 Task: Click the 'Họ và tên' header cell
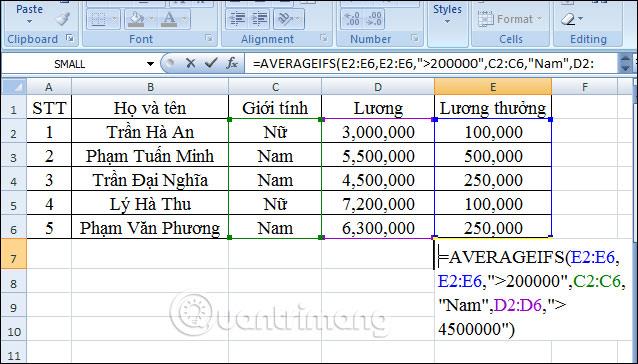(150, 107)
